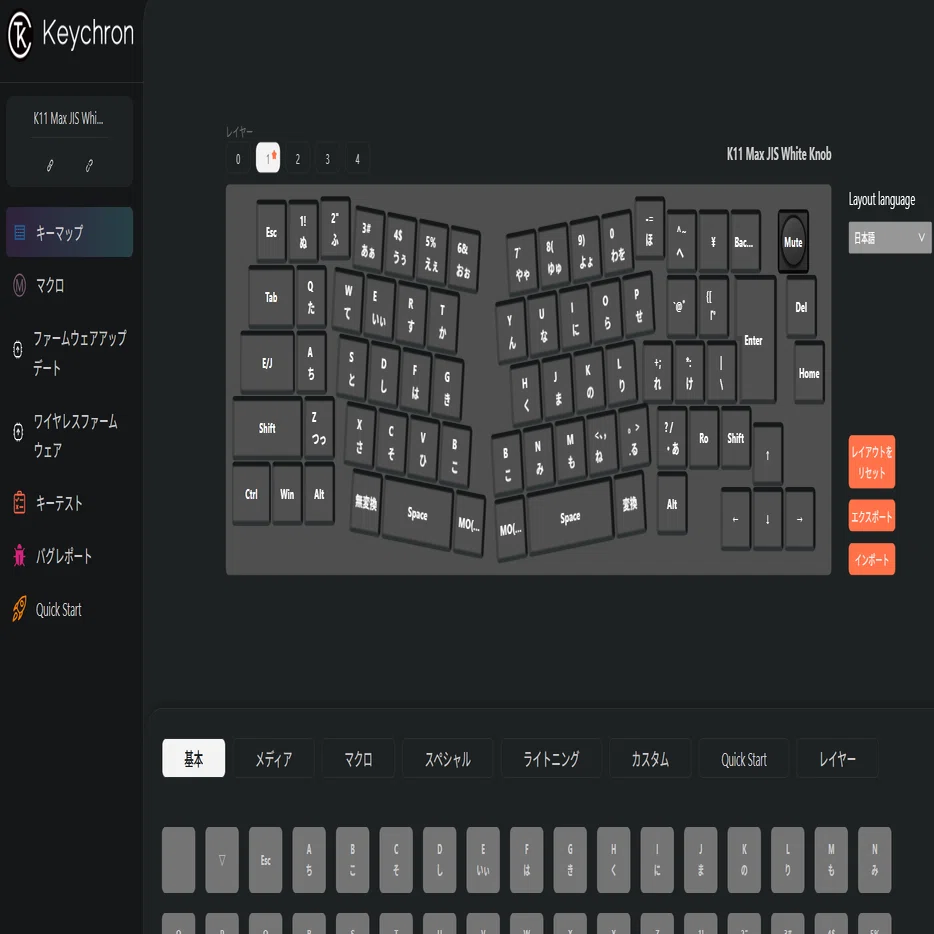Select the up arrow key

click(x=767, y=455)
